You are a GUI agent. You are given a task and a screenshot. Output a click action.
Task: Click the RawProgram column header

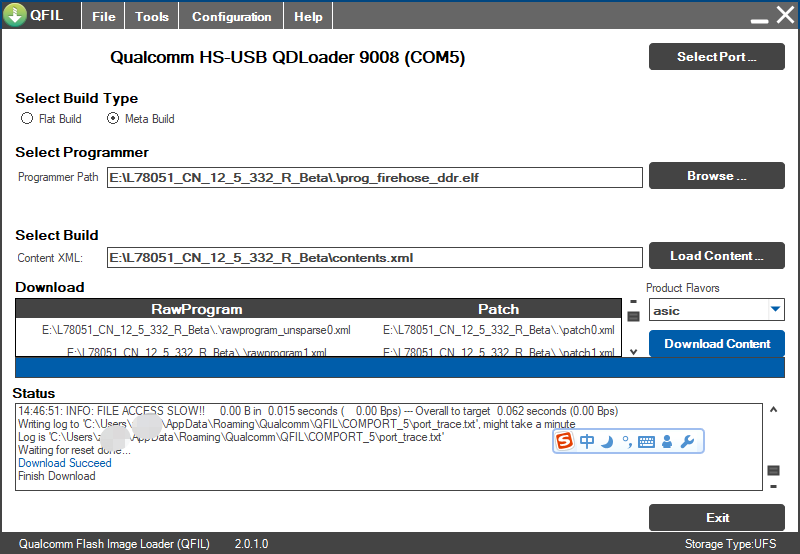(196, 309)
